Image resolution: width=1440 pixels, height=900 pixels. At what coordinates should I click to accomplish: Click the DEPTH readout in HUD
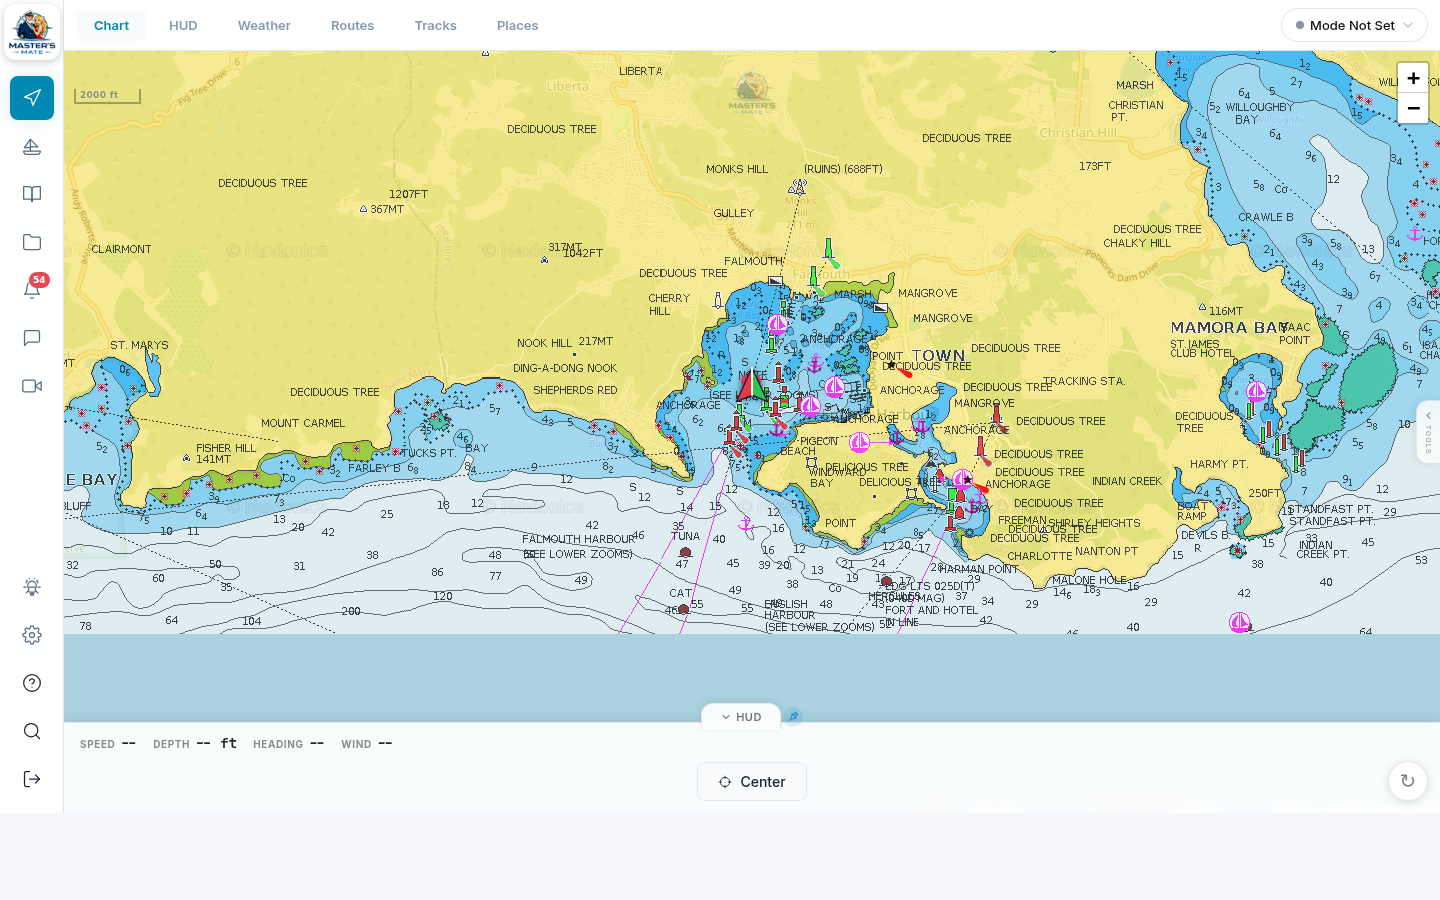[x=194, y=744]
